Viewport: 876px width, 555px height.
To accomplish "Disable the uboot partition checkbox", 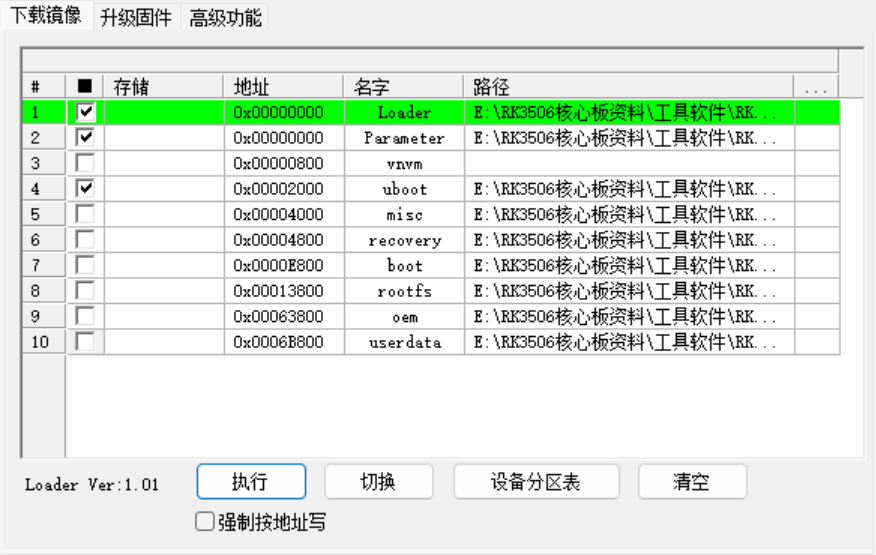I will coord(86,189).
